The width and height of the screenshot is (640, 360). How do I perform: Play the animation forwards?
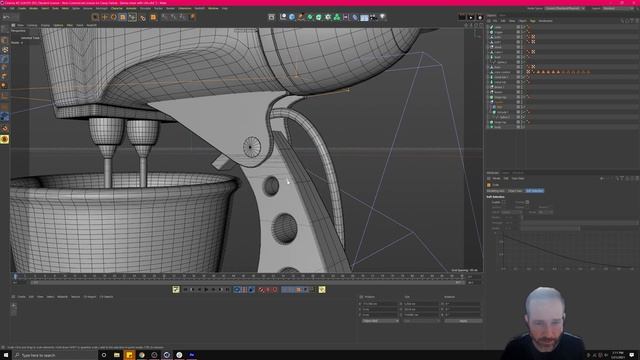tap(206, 289)
